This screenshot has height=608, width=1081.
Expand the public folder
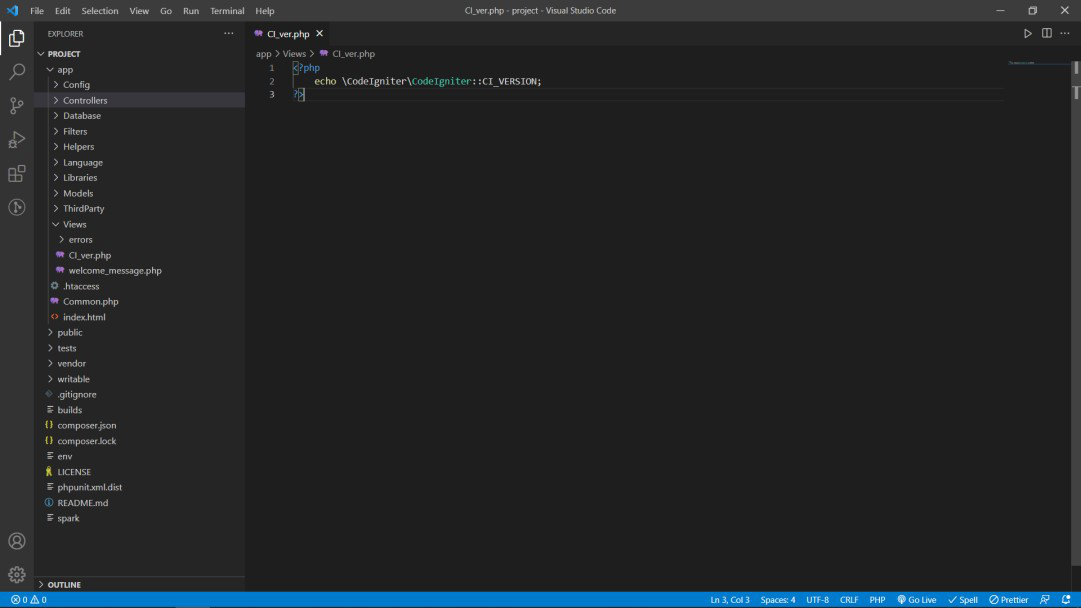coord(139,332)
